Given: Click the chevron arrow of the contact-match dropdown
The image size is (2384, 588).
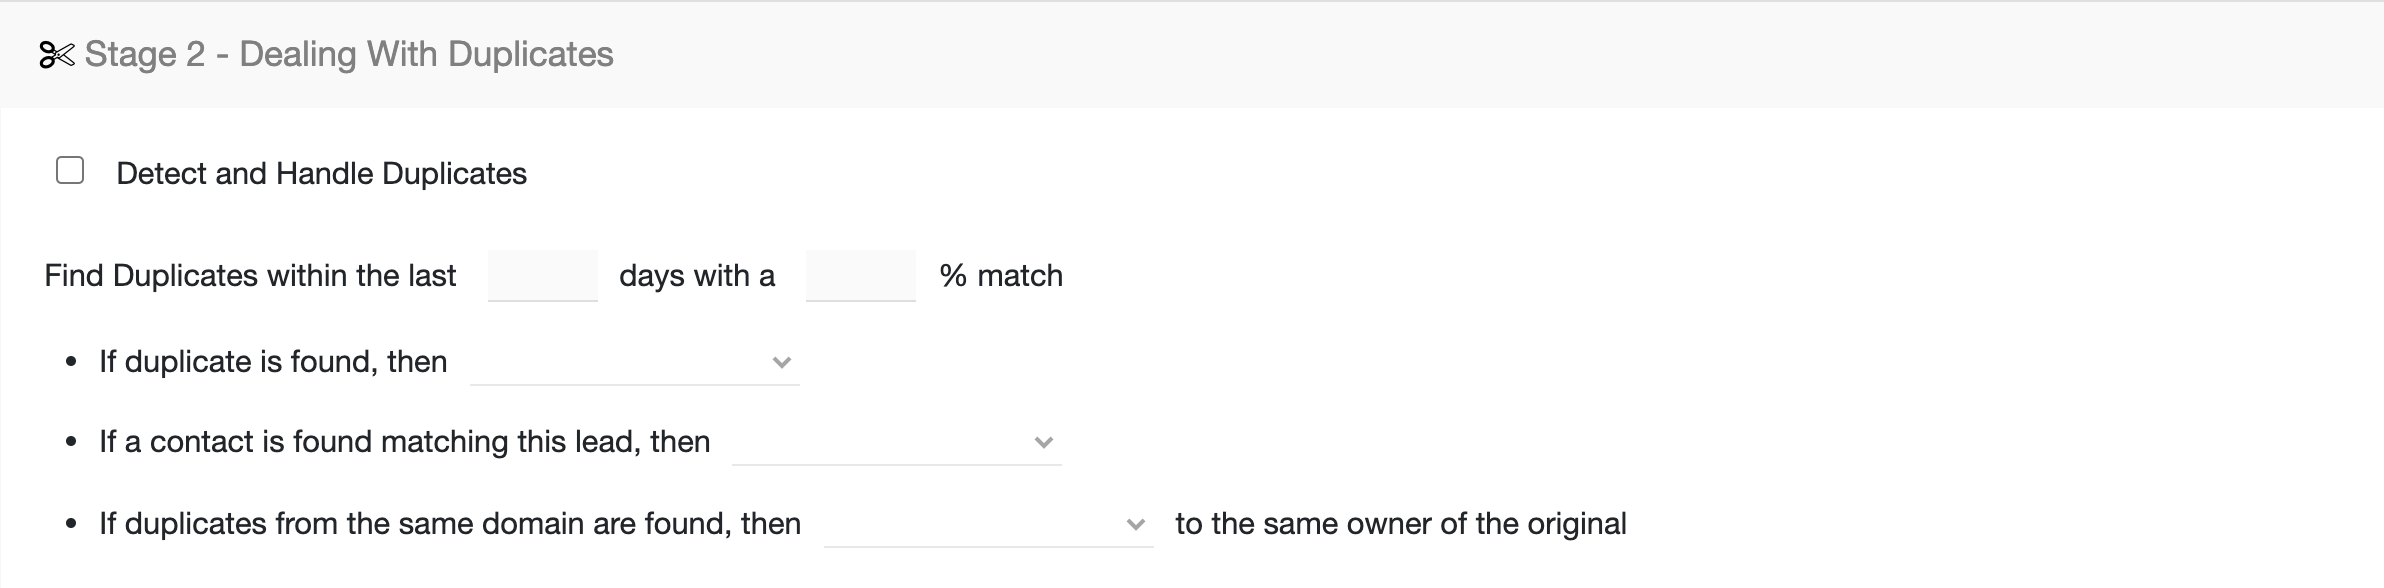Looking at the screenshot, I should pos(1044,442).
